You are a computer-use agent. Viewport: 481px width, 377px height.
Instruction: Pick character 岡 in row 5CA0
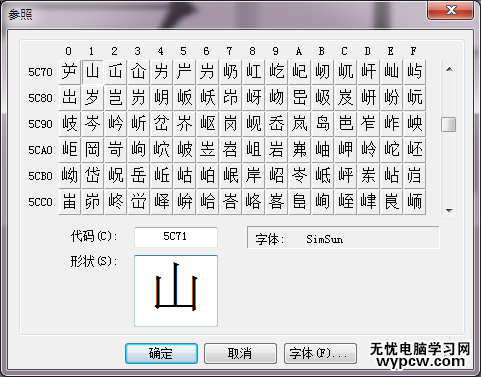pyautogui.click(x=93, y=150)
